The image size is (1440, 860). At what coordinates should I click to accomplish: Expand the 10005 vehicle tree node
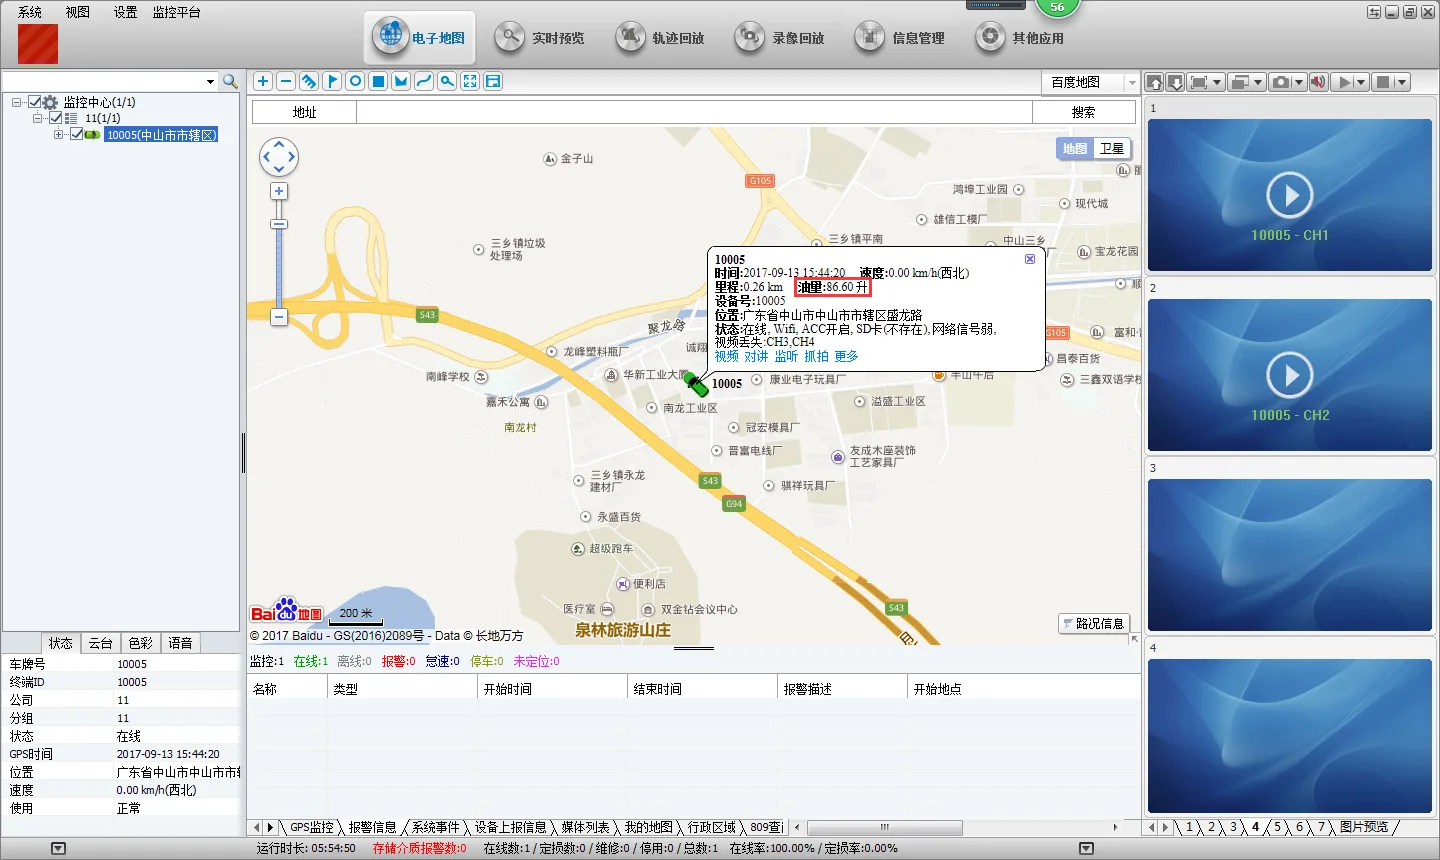(59, 134)
